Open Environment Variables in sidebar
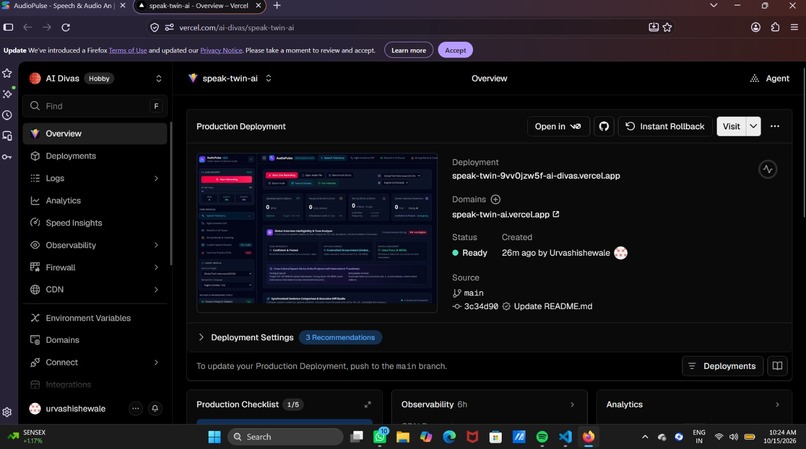The width and height of the screenshot is (806, 449). [95, 318]
